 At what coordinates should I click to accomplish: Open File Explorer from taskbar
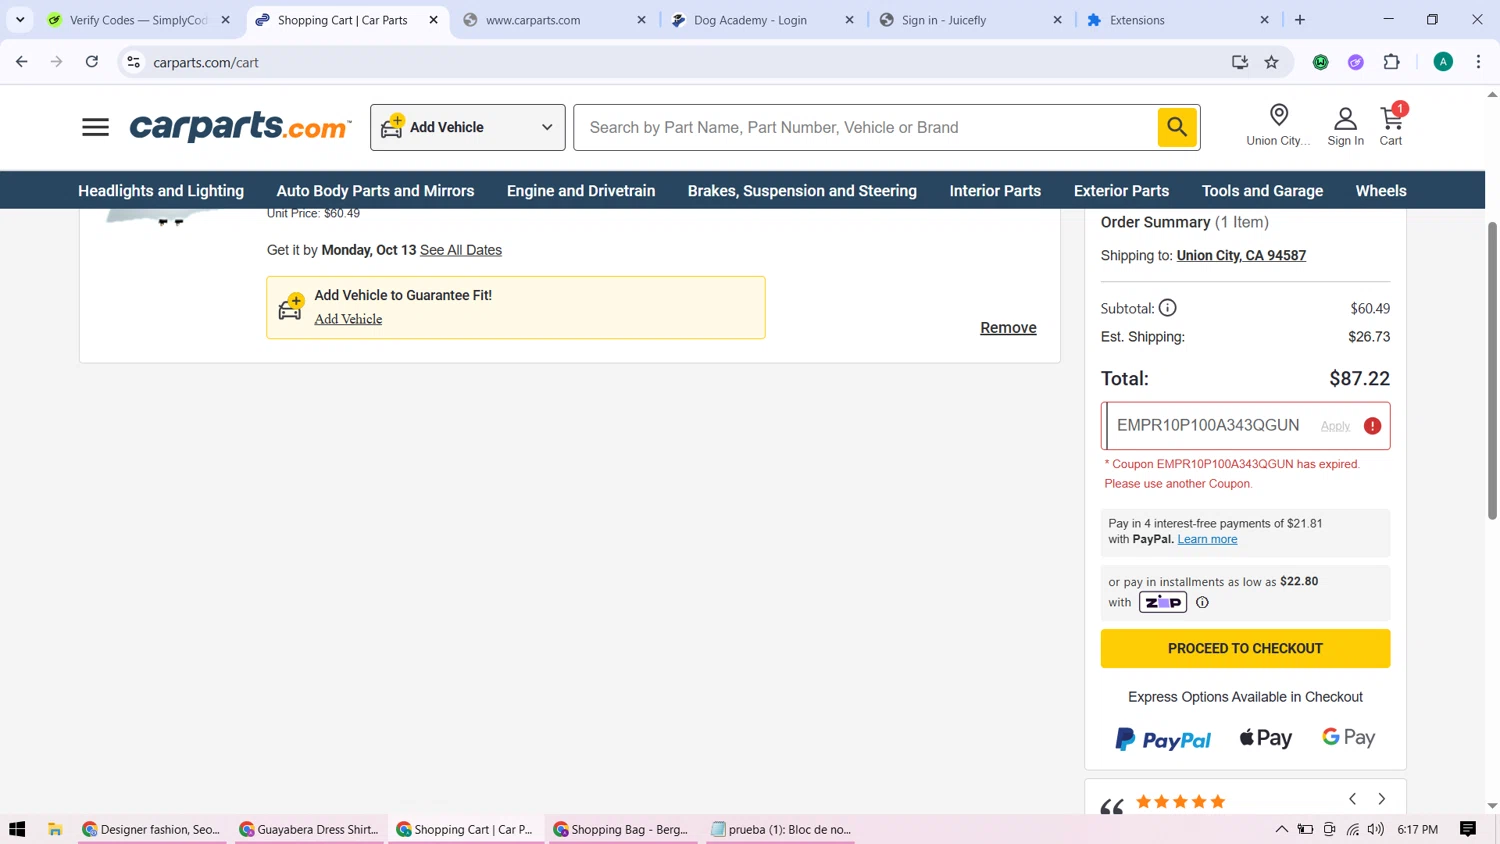[55, 829]
